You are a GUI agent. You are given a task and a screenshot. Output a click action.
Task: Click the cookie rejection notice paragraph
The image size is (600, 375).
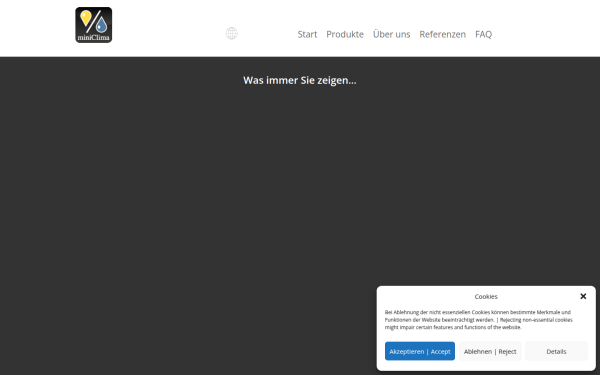click(479, 320)
